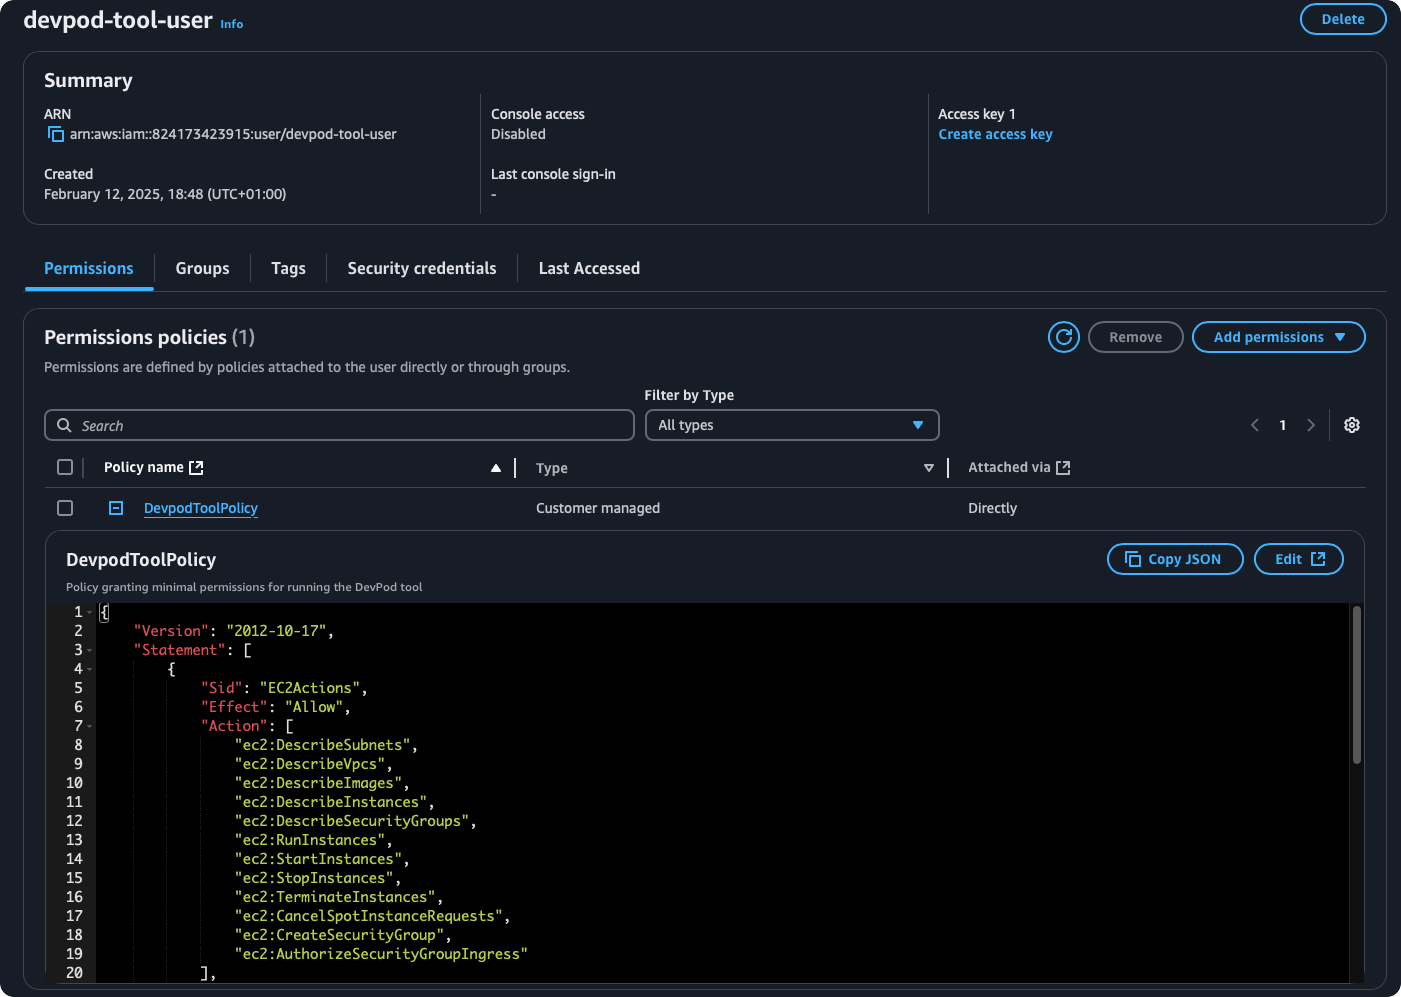The image size is (1401, 997).
Task: Sort policies by Policy name ascending arrow
Action: [495, 468]
